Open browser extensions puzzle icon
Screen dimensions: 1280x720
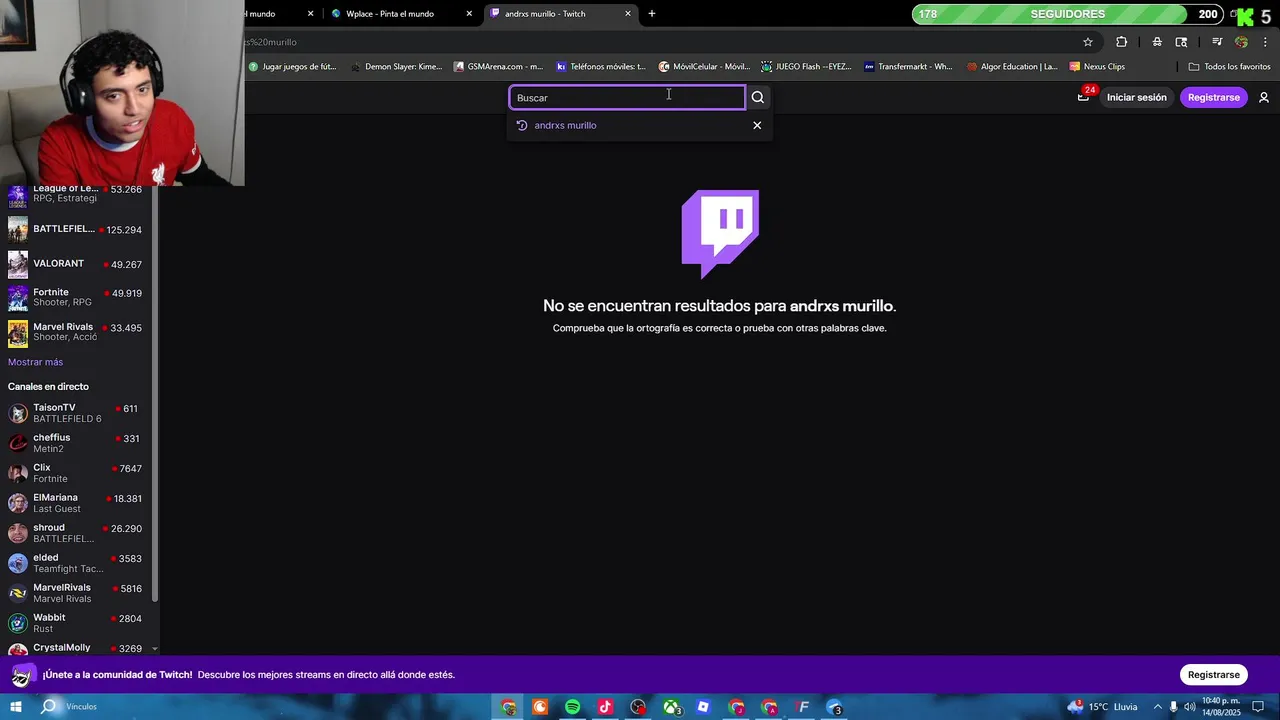click(x=1121, y=42)
